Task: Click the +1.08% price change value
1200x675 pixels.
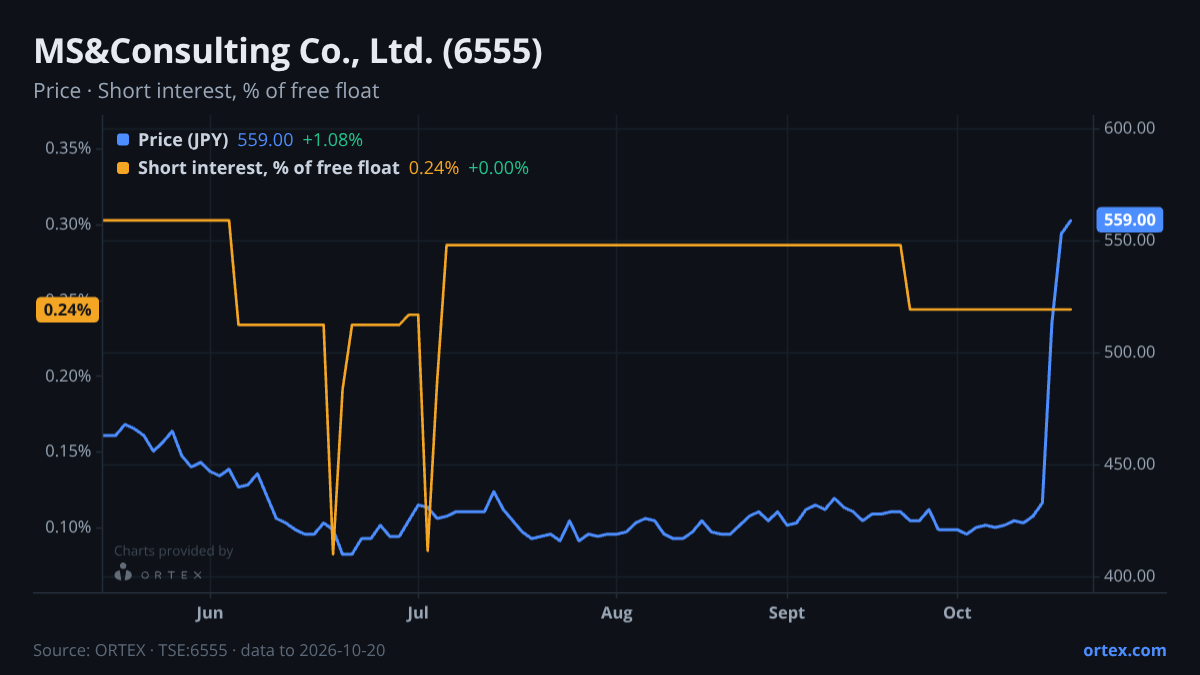Action: (x=332, y=140)
